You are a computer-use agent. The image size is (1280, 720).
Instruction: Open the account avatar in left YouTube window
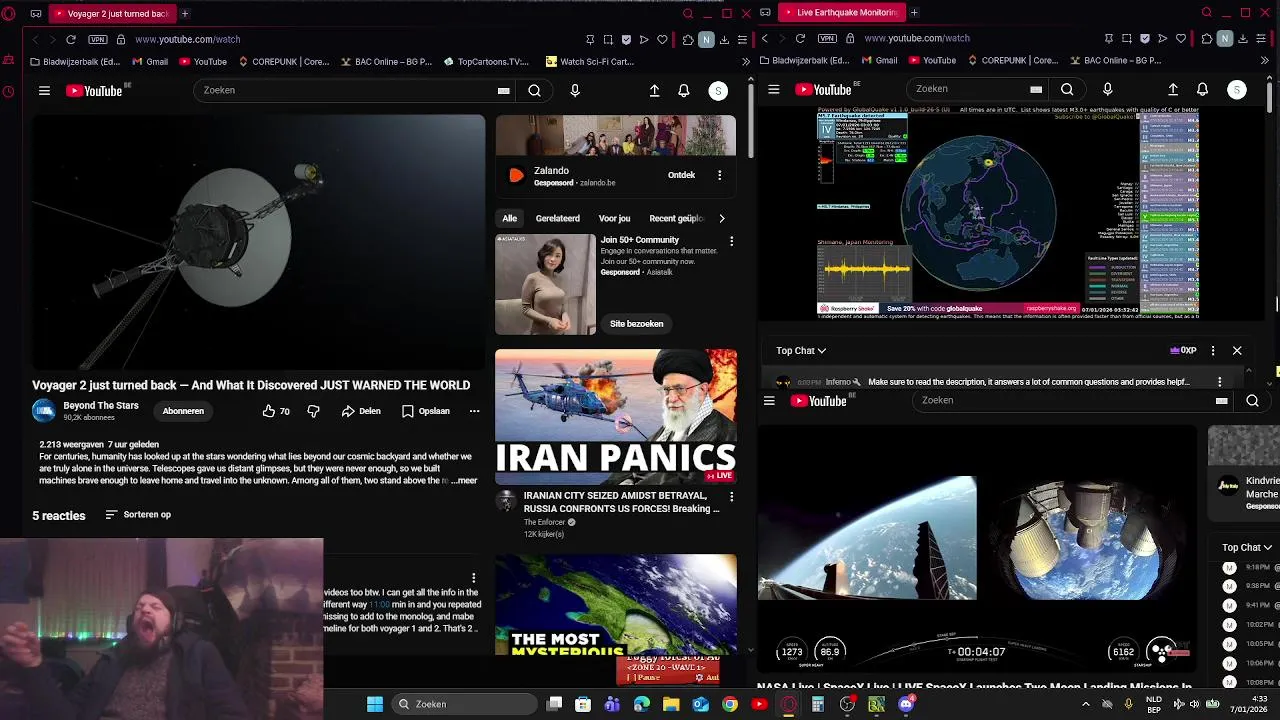click(x=718, y=91)
